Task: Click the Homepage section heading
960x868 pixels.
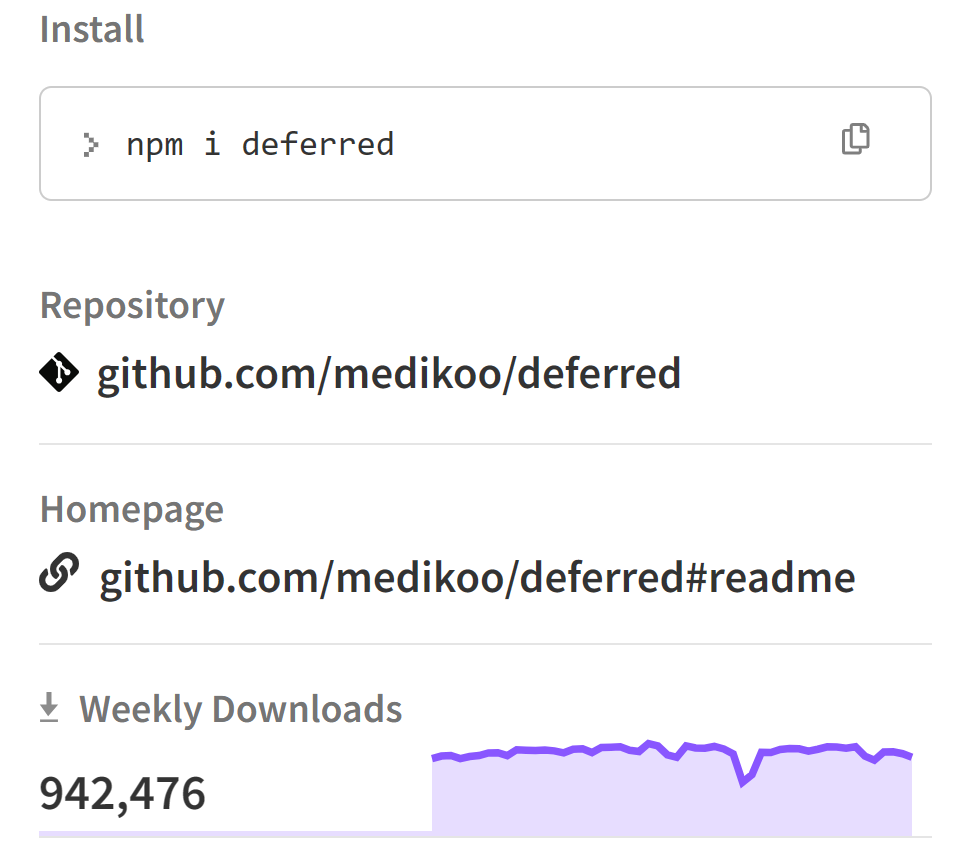Action: pos(132,509)
